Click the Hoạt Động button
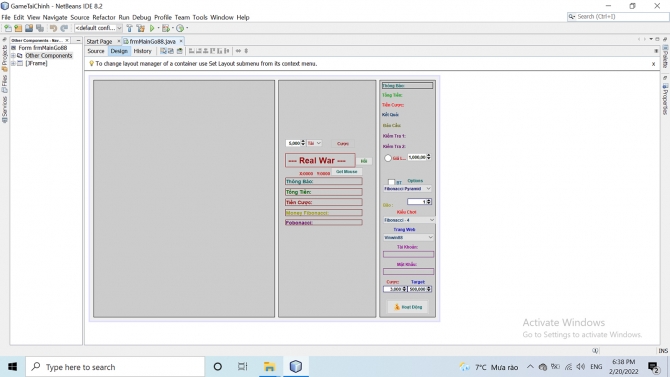This screenshot has height=377, width=670. point(408,307)
